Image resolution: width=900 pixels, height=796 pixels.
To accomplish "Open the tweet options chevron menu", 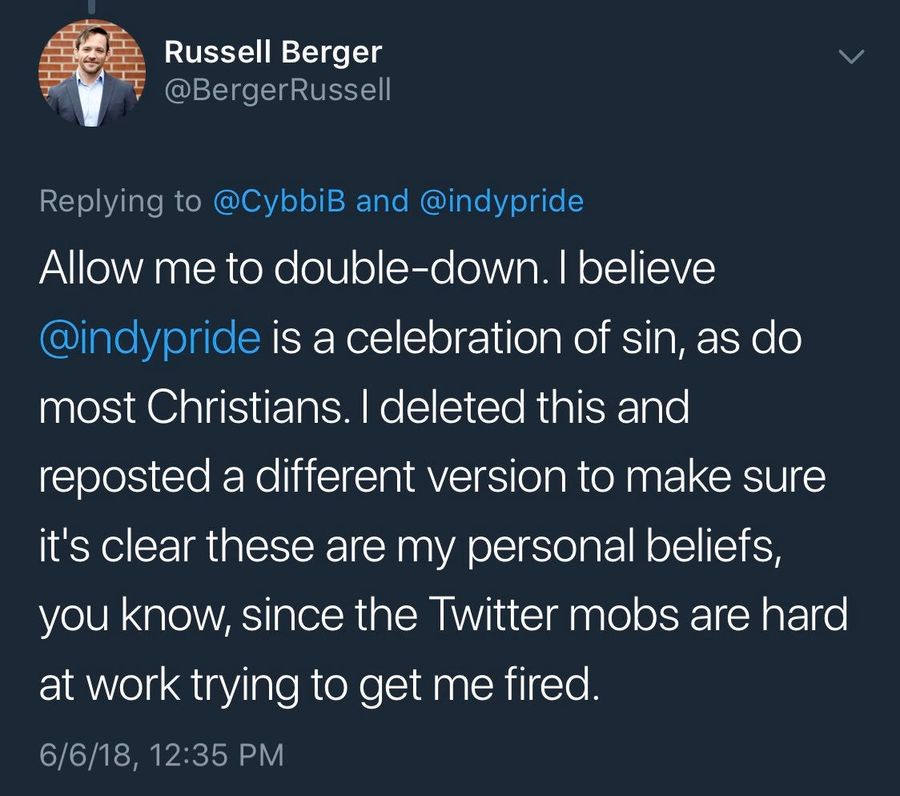I will (849, 59).
